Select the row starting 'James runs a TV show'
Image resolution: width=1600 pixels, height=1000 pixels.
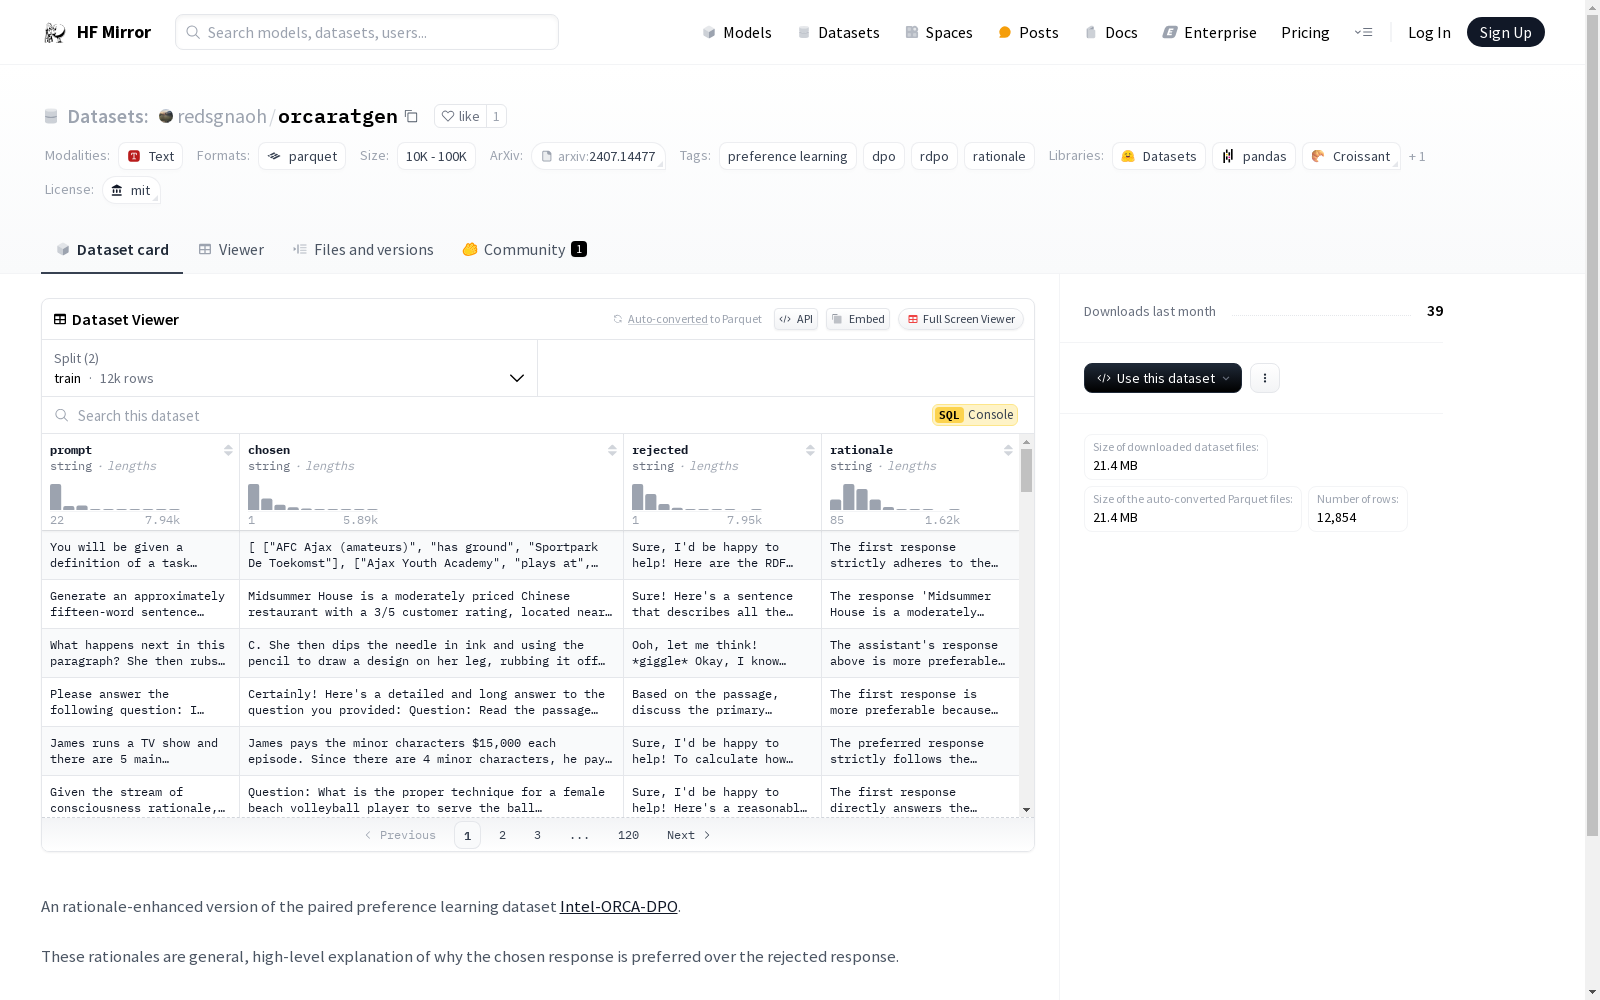[530, 751]
